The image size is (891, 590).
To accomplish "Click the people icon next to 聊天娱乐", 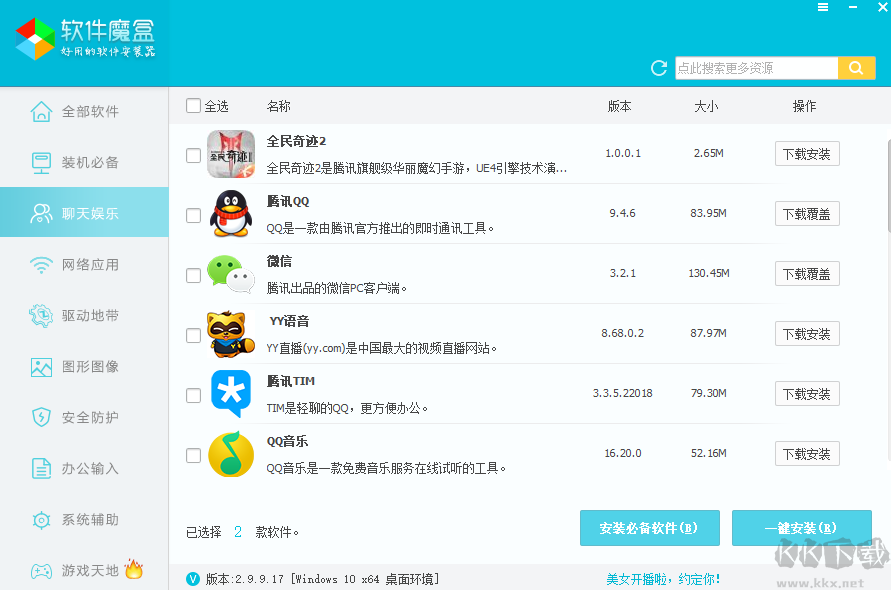I will pyautogui.click(x=41, y=213).
